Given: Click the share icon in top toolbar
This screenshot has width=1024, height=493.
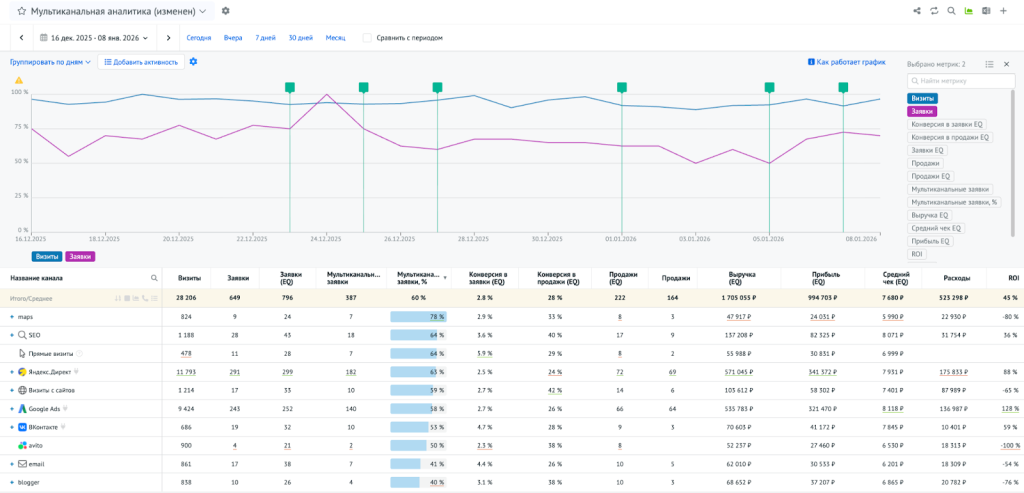Looking at the screenshot, I should click(917, 11).
